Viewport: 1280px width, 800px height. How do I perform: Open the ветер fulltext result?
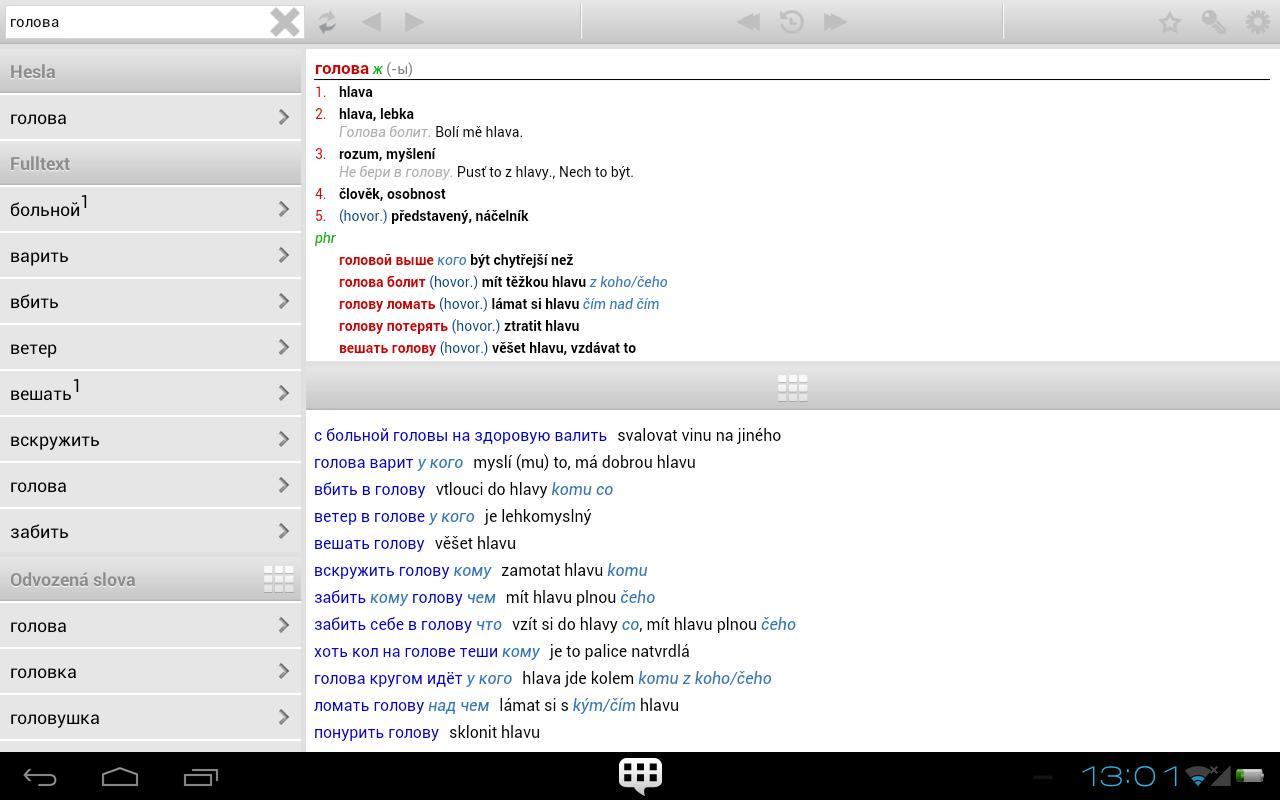tap(150, 347)
